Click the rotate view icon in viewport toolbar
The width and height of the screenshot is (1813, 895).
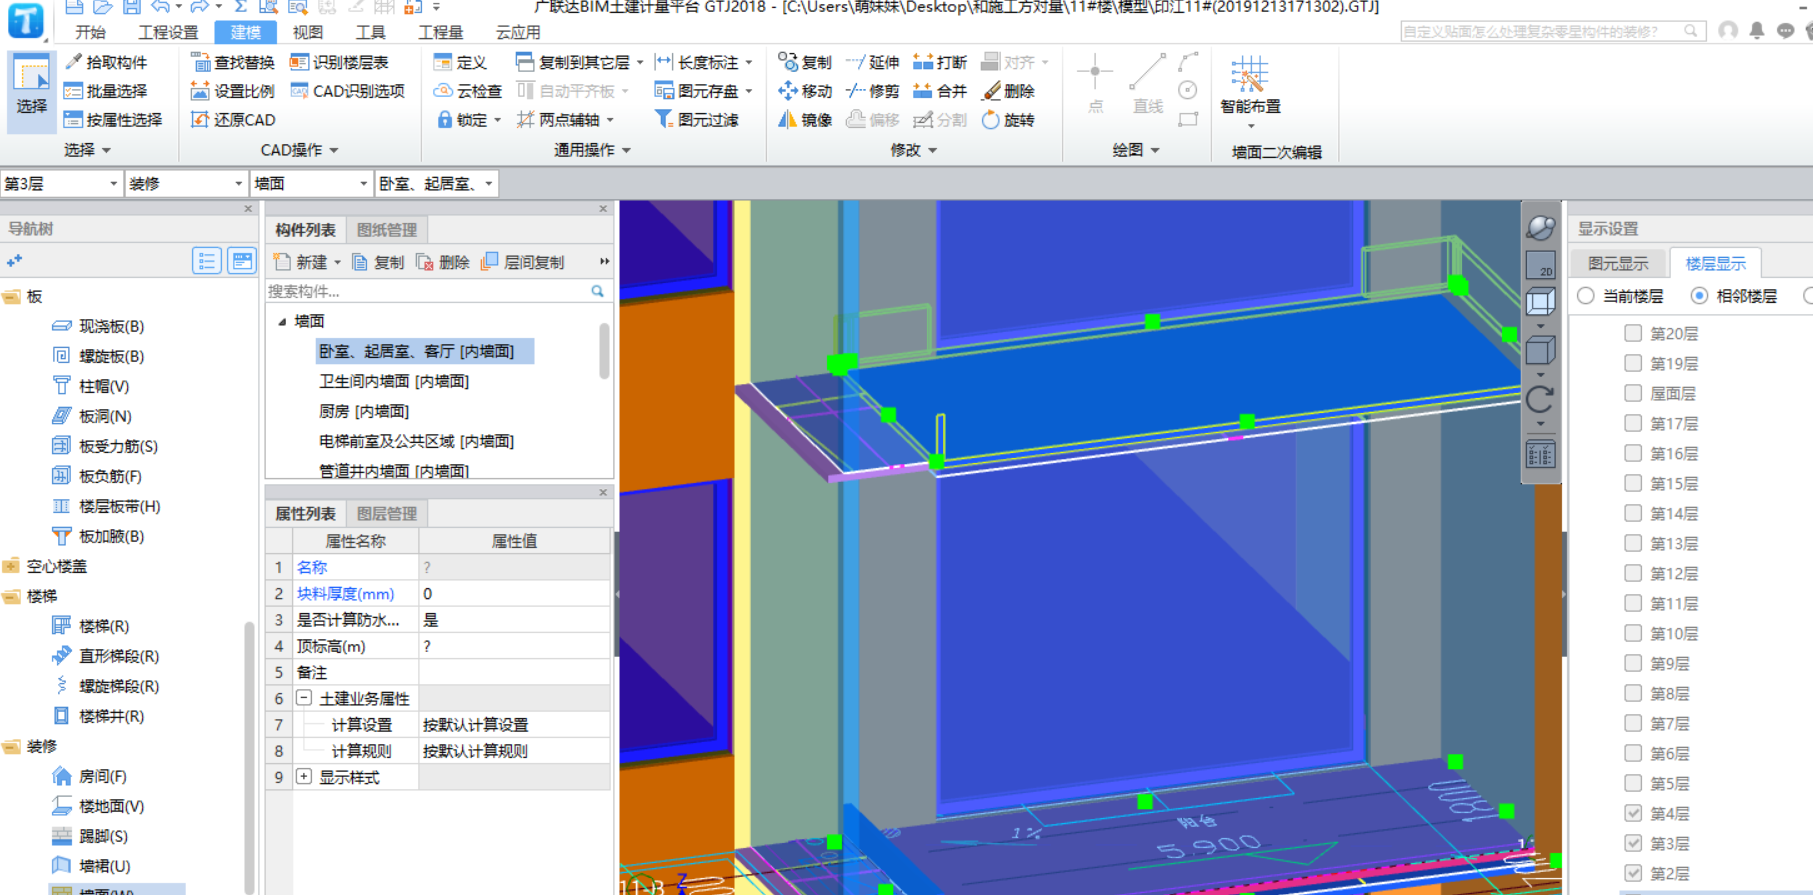1541,399
